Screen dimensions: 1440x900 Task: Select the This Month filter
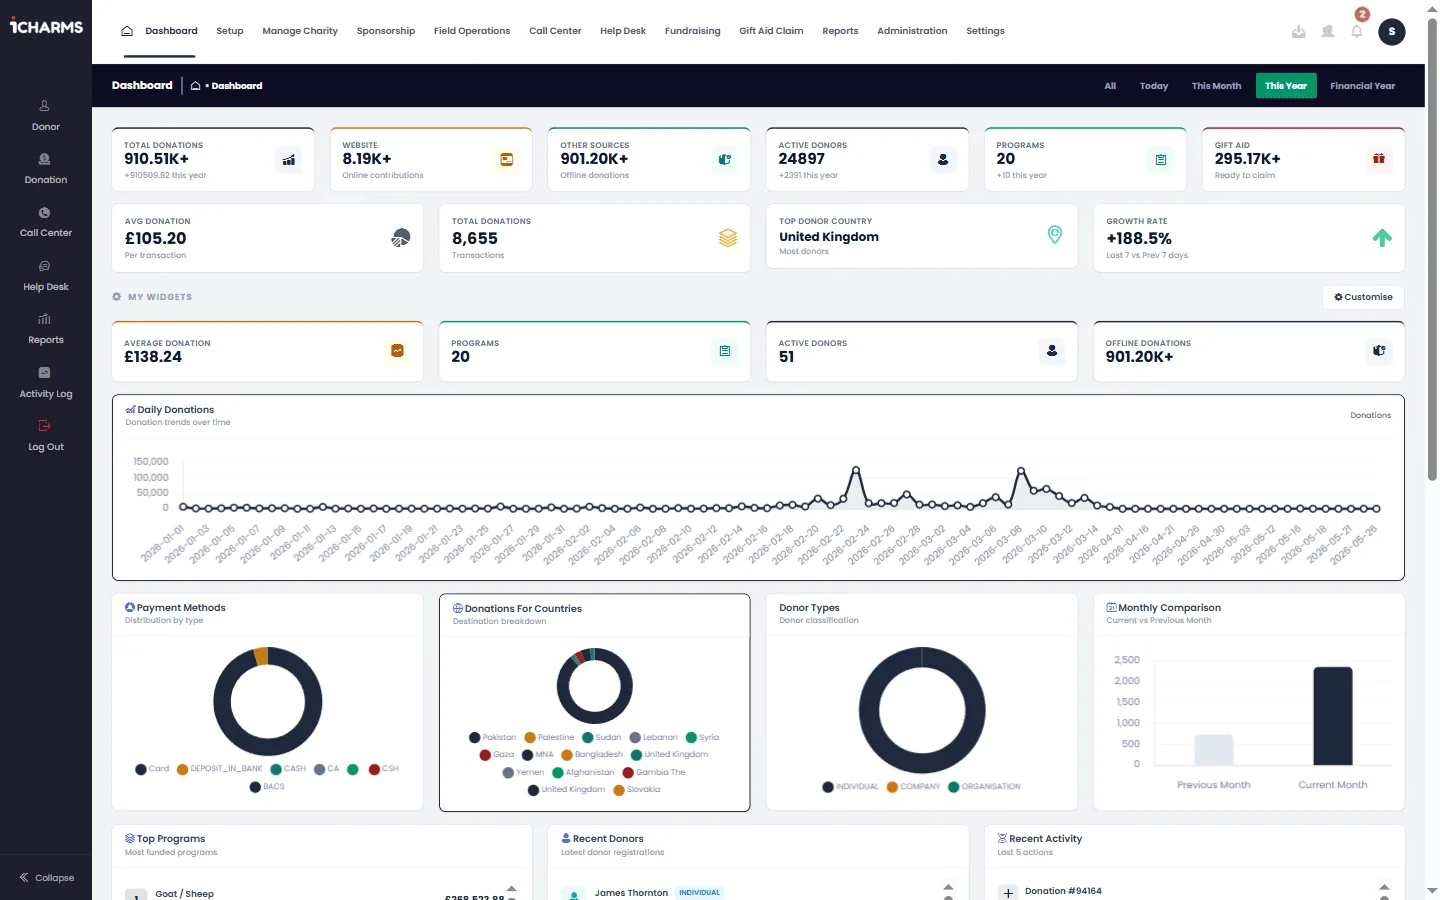(x=1216, y=86)
